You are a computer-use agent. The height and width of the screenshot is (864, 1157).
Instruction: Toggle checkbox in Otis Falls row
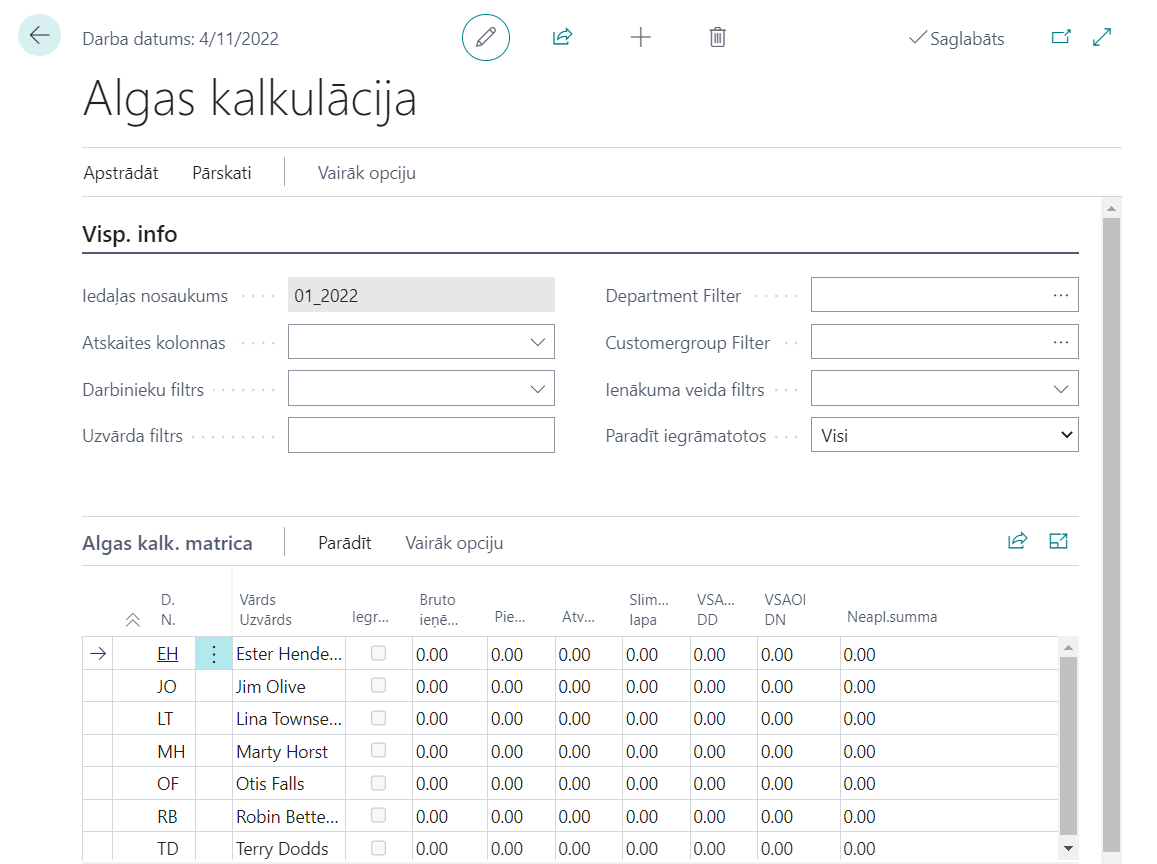[378, 783]
